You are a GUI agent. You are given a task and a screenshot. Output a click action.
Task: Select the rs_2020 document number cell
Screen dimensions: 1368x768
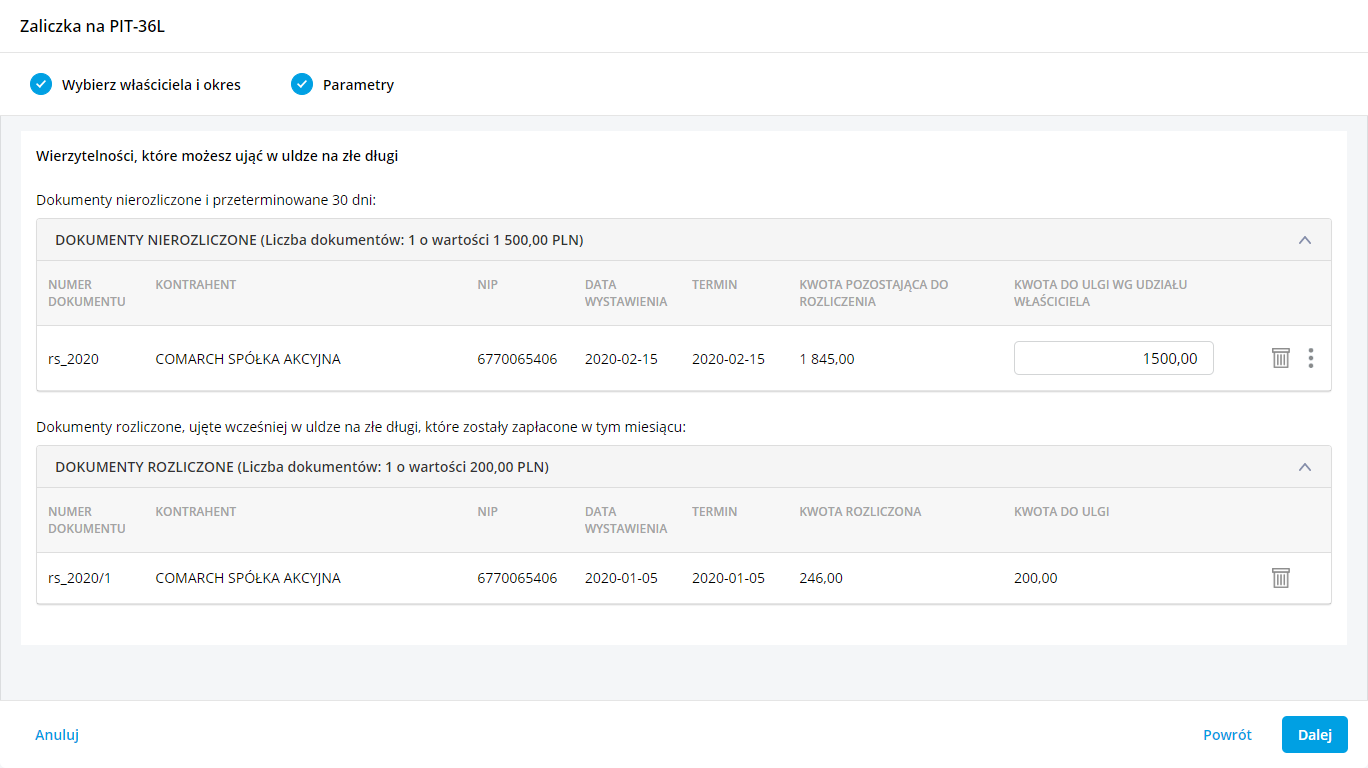point(73,359)
